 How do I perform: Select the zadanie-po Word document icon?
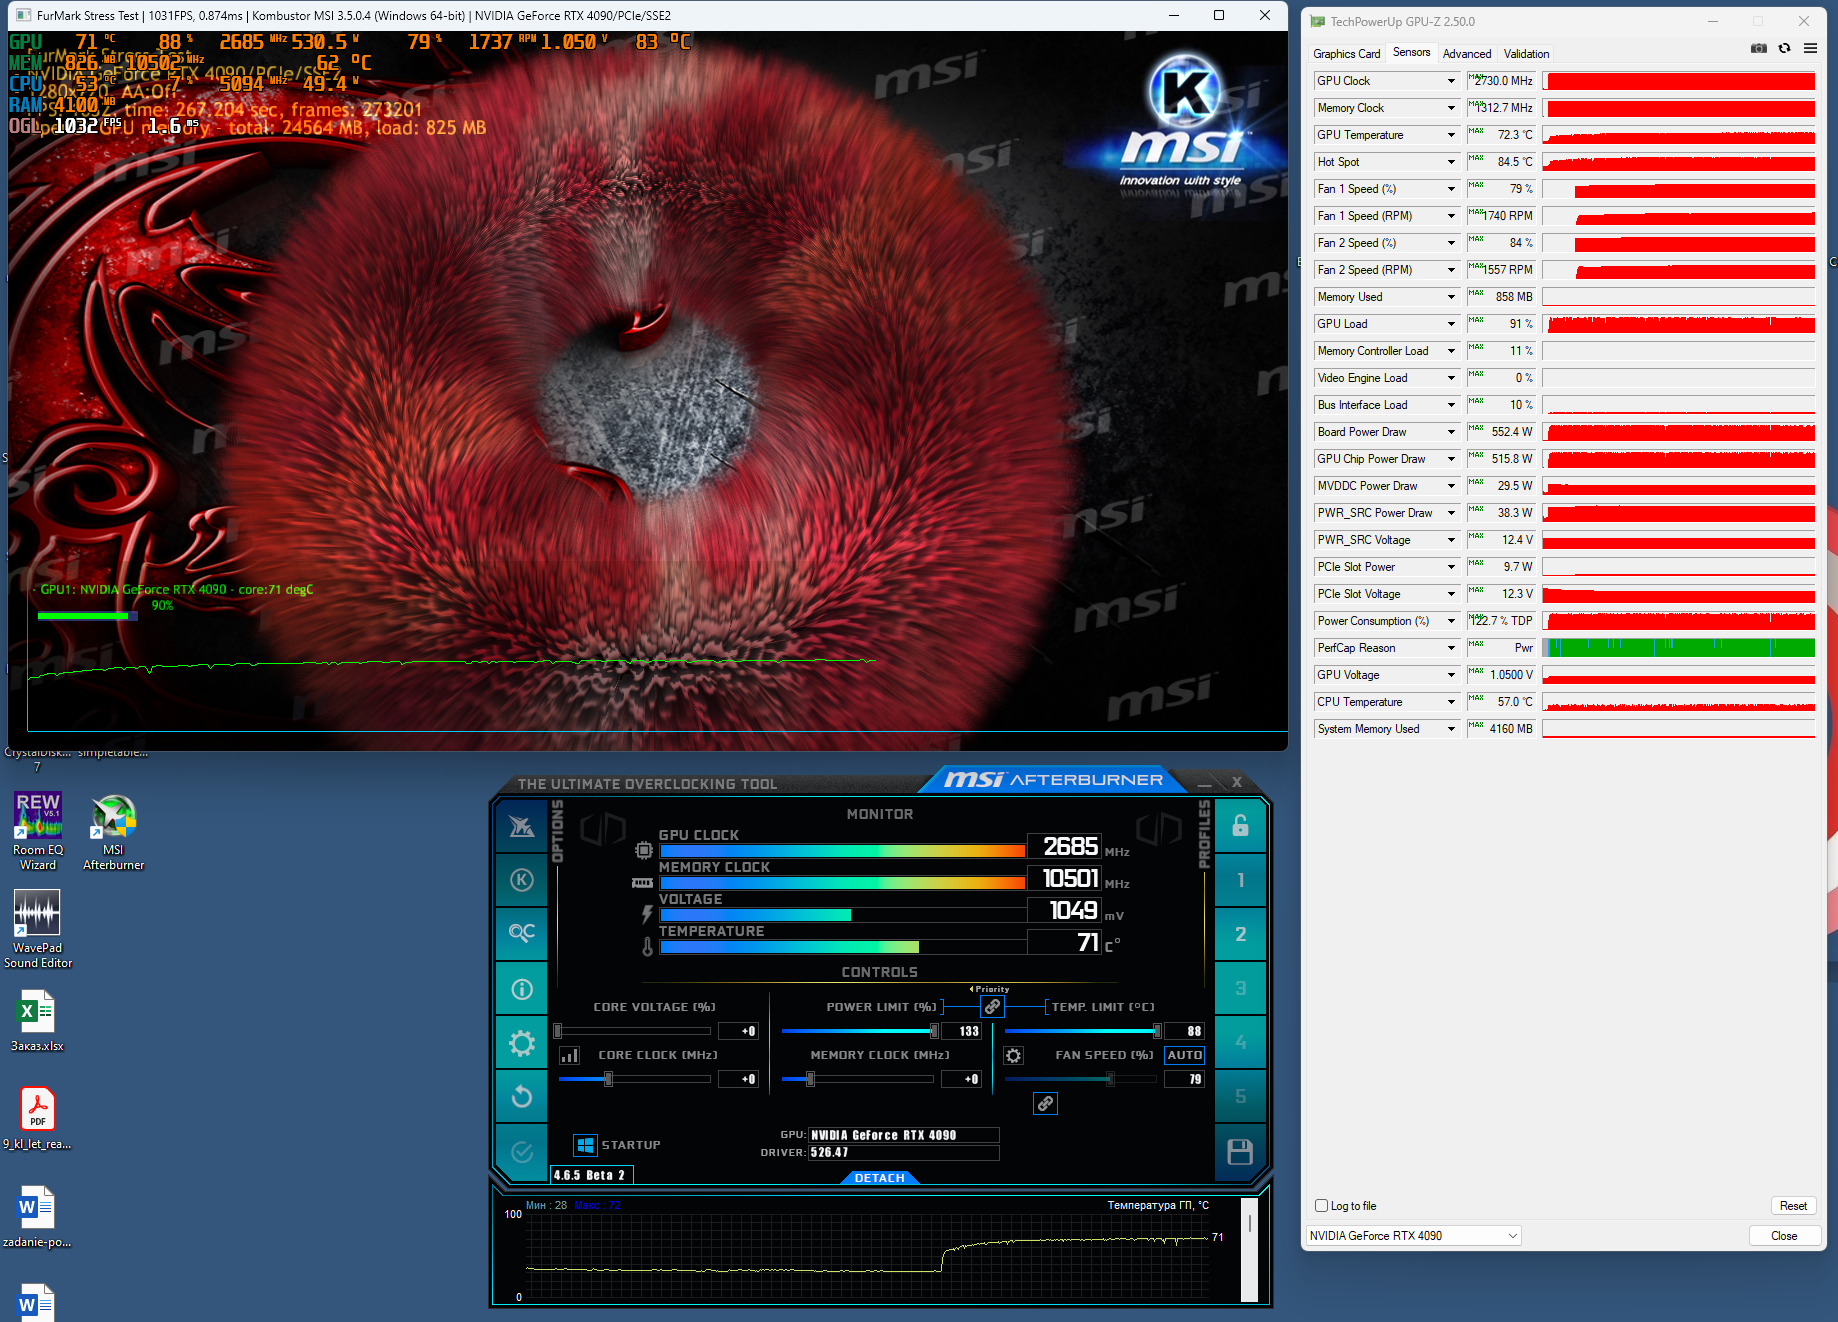tap(38, 1216)
